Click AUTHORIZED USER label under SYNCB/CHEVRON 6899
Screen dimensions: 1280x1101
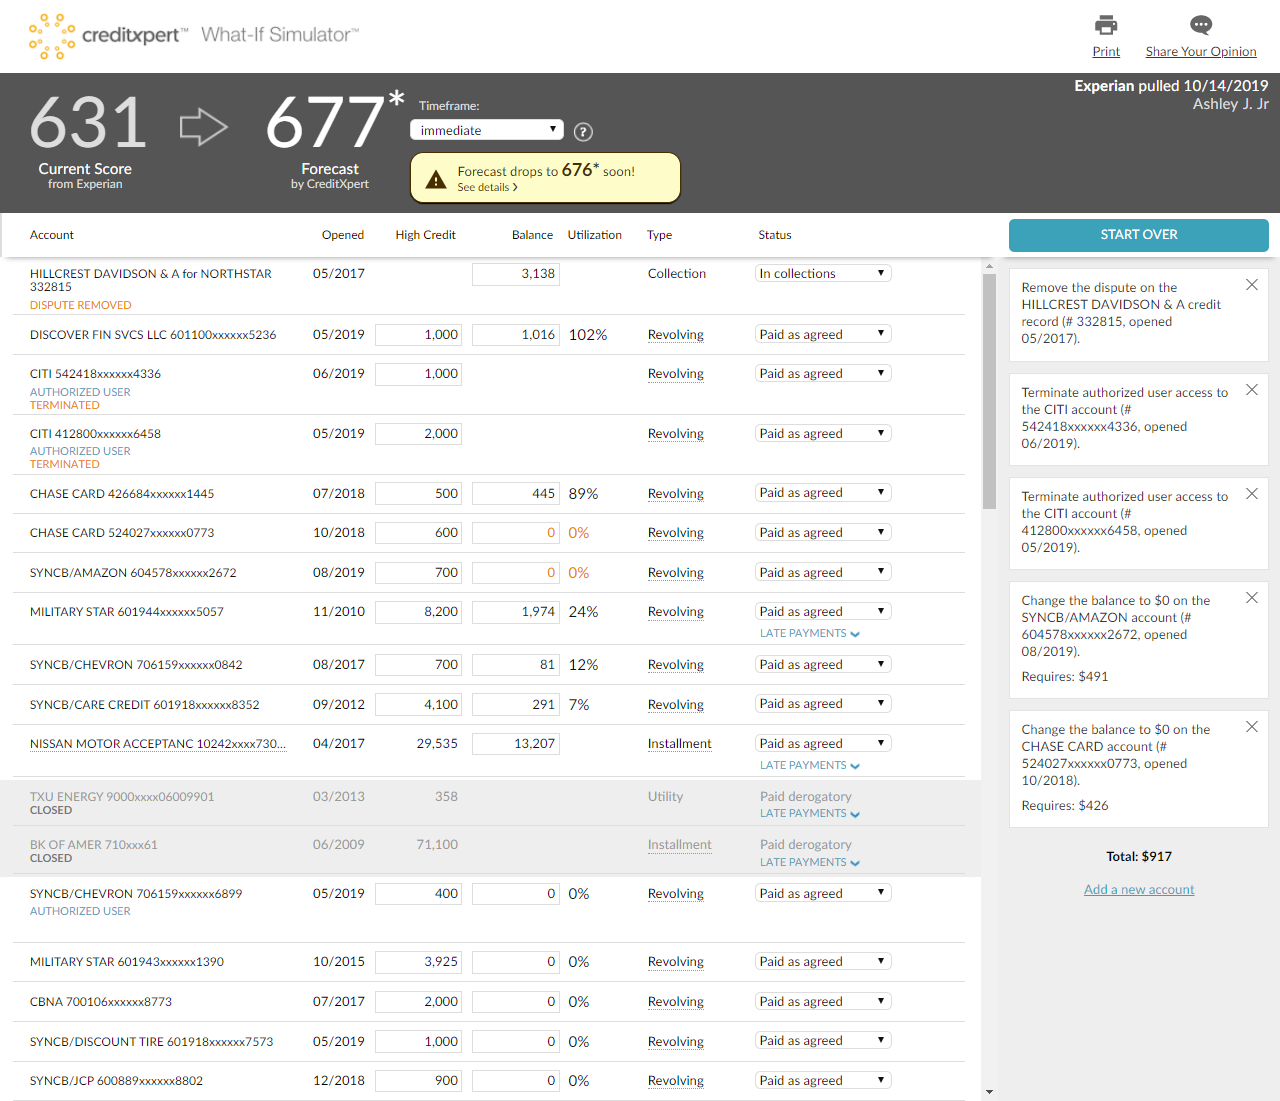(80, 911)
